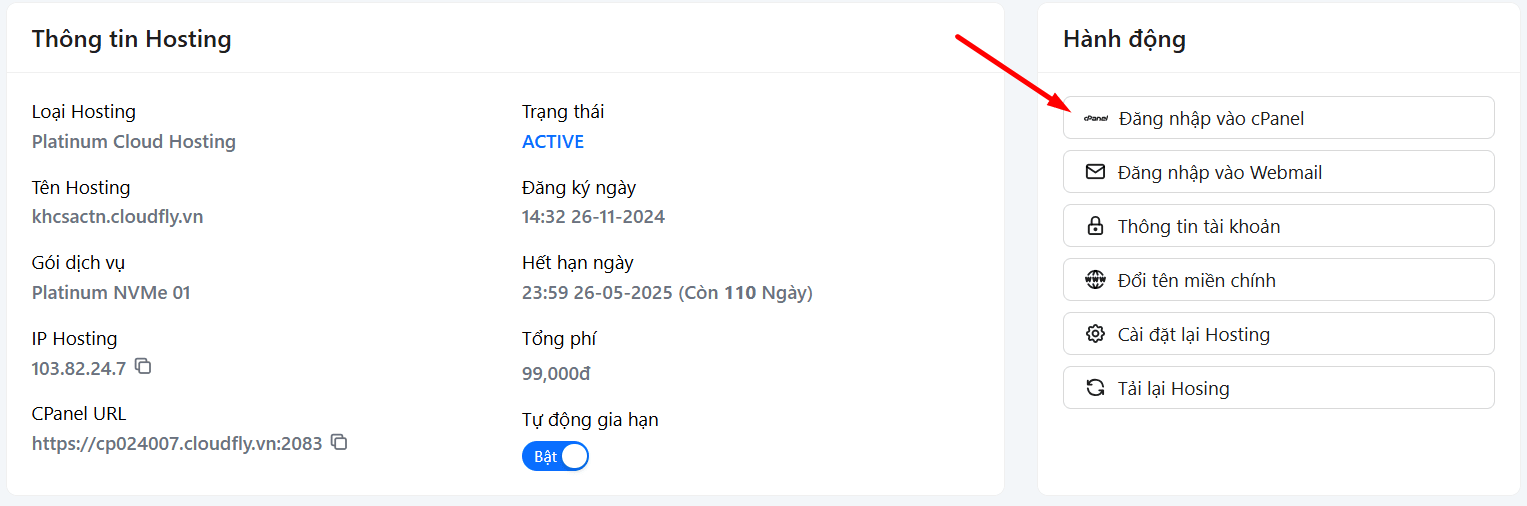Click the cPanel URL link text
Image resolution: width=1527 pixels, height=506 pixels.
177,443
